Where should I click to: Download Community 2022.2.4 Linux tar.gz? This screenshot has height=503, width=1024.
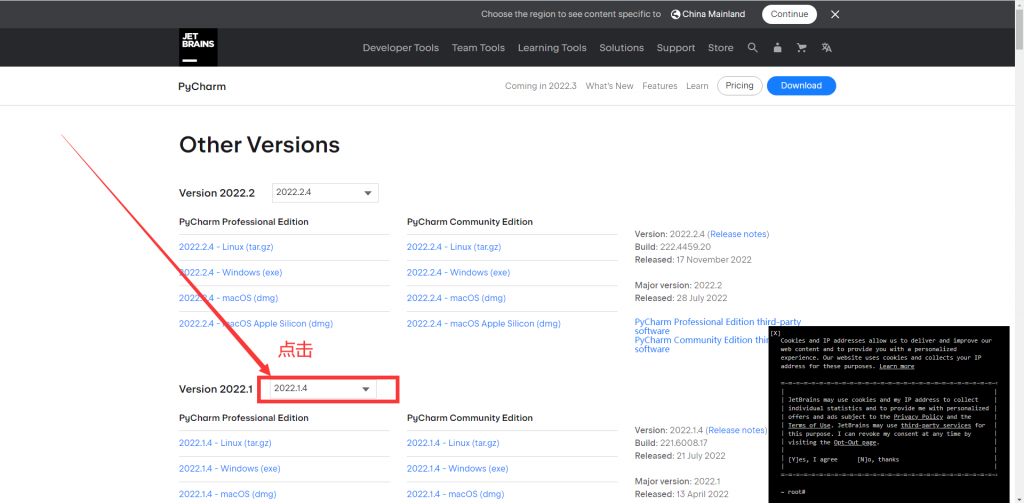point(453,247)
